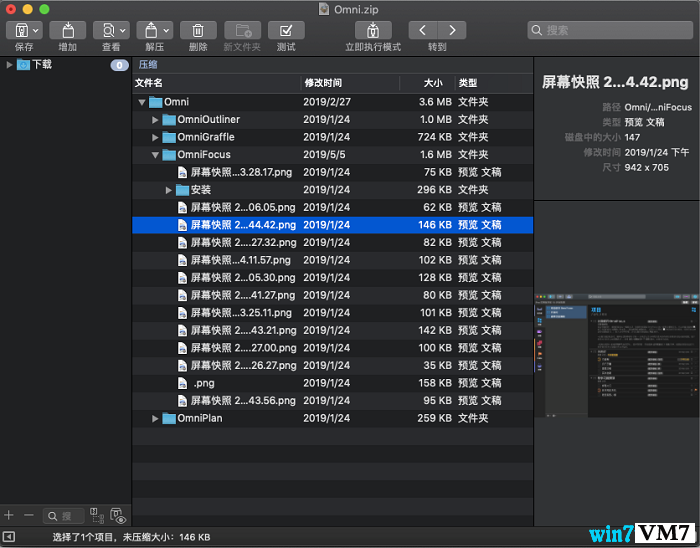Select the 安装 folder icon
This screenshot has width=700, height=548.
[x=182, y=190]
